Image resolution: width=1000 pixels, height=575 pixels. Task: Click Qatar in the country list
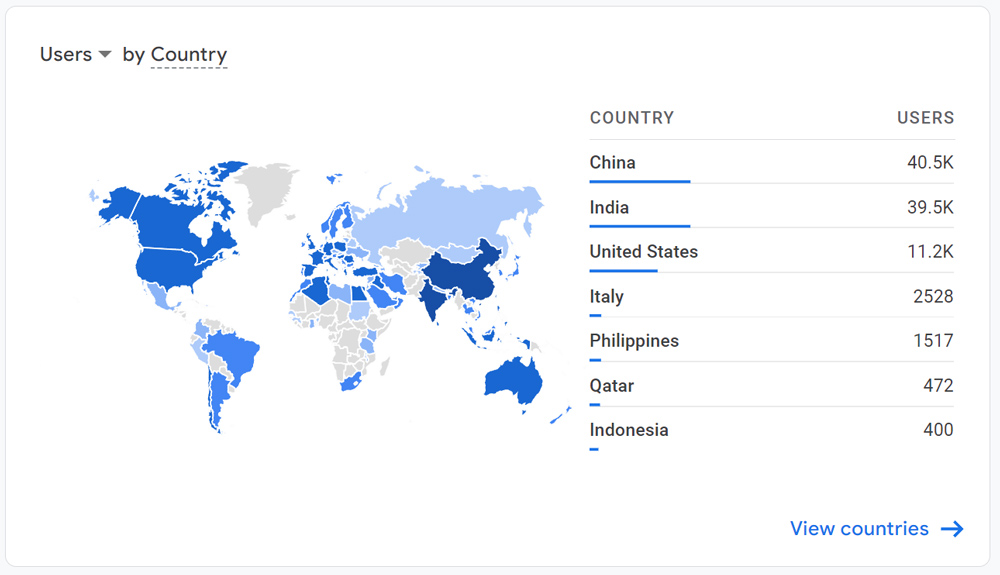[x=612, y=386]
